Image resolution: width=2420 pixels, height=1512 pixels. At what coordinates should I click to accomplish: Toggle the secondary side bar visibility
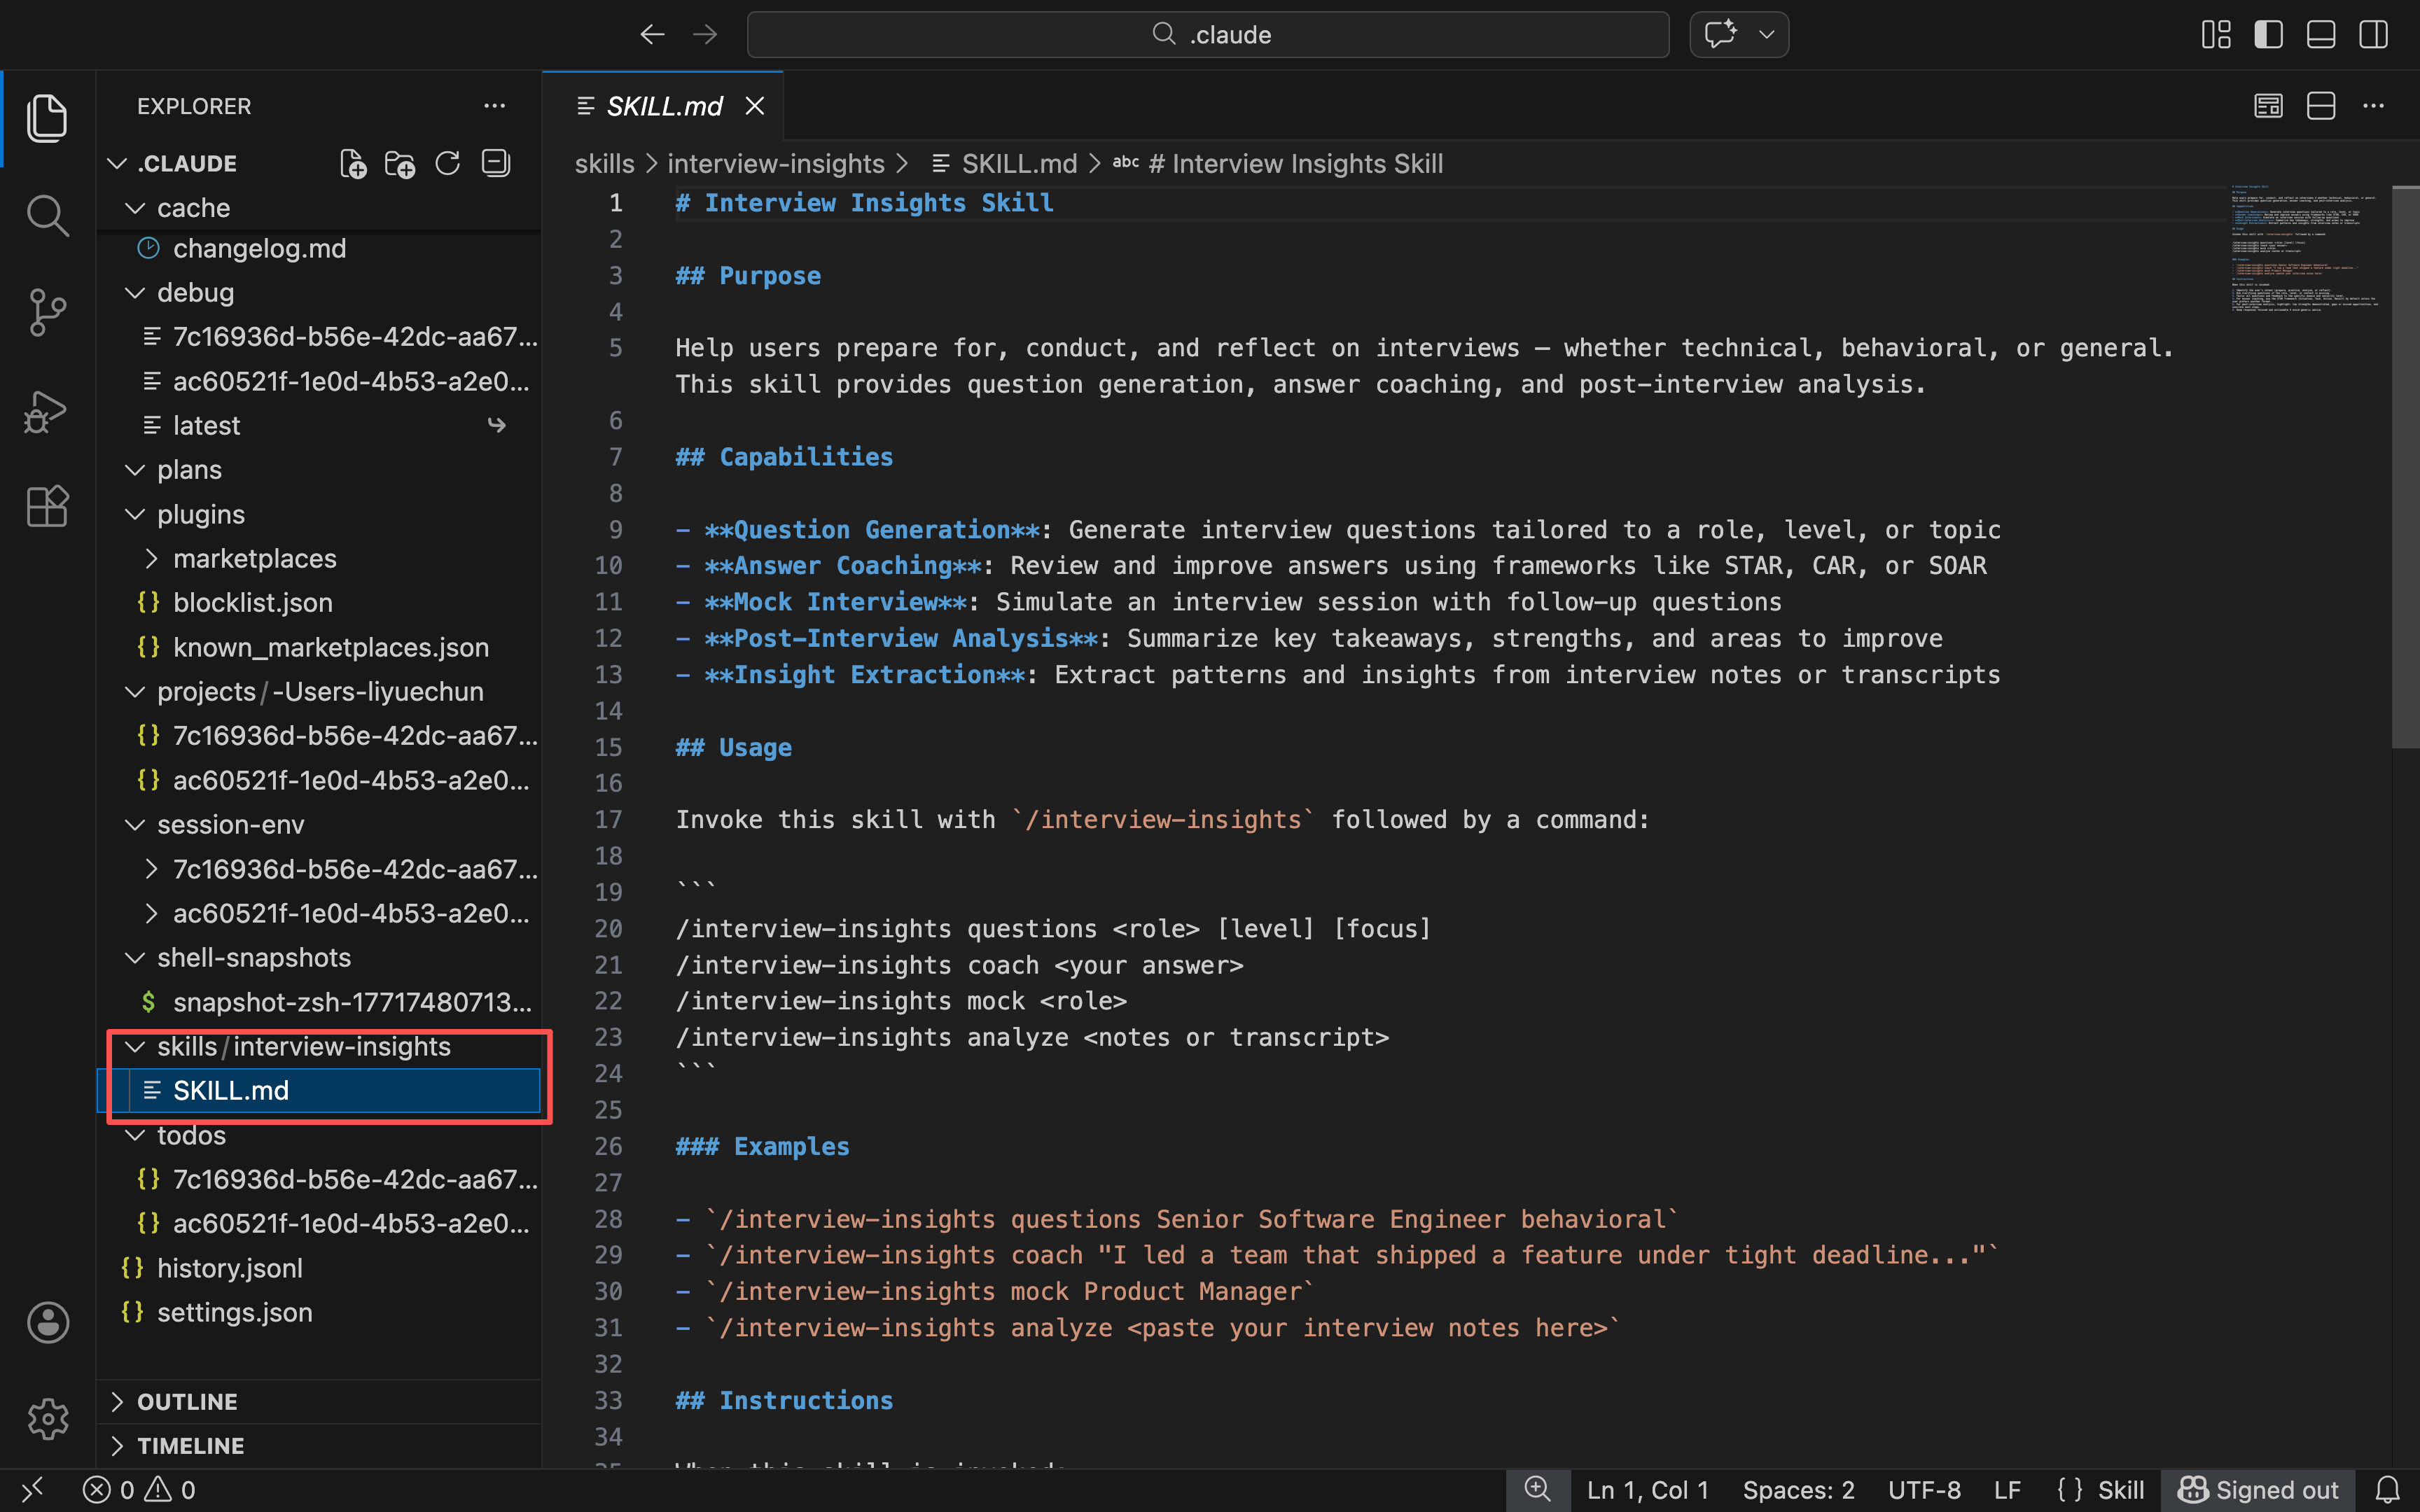[2373, 35]
